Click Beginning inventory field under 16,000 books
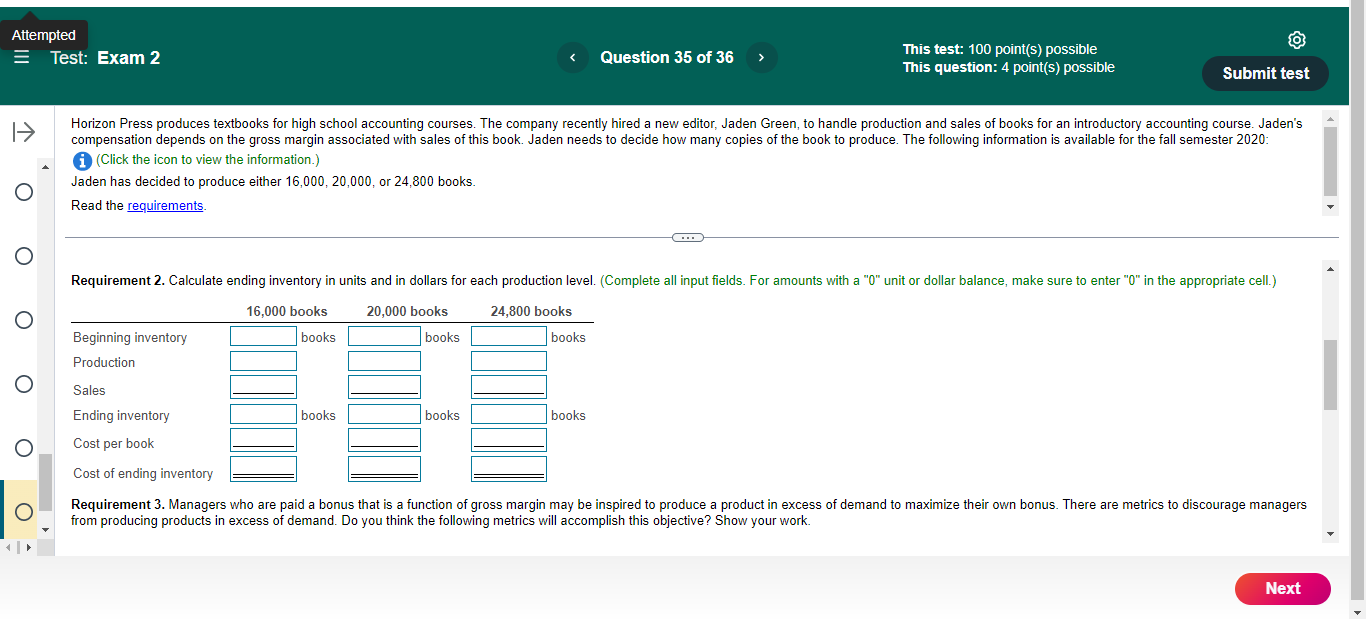 pyautogui.click(x=262, y=336)
